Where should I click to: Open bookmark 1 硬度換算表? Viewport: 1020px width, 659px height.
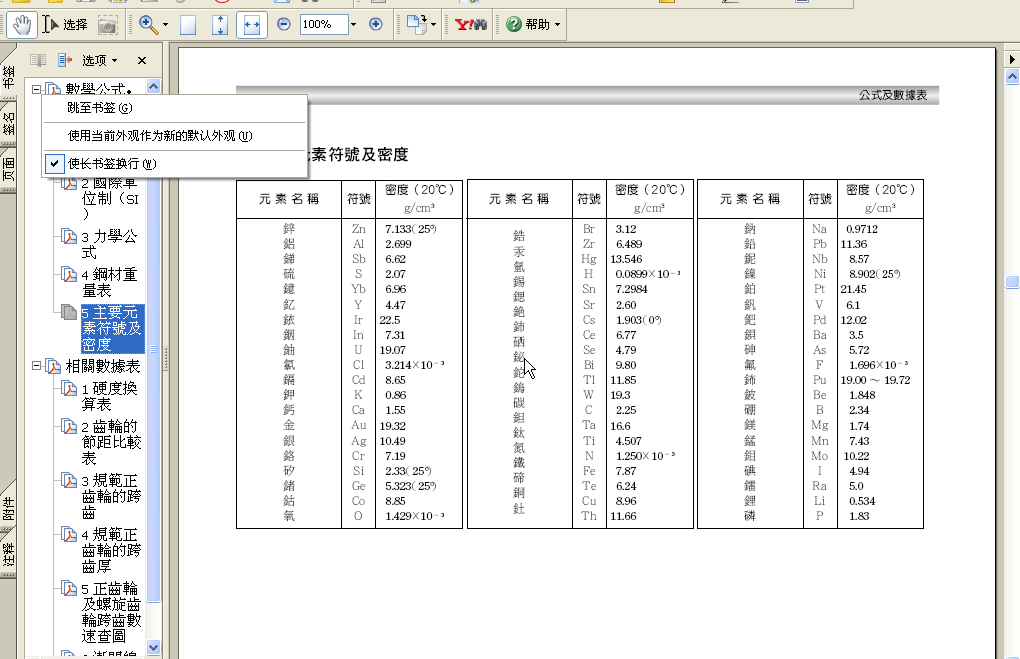[109, 396]
